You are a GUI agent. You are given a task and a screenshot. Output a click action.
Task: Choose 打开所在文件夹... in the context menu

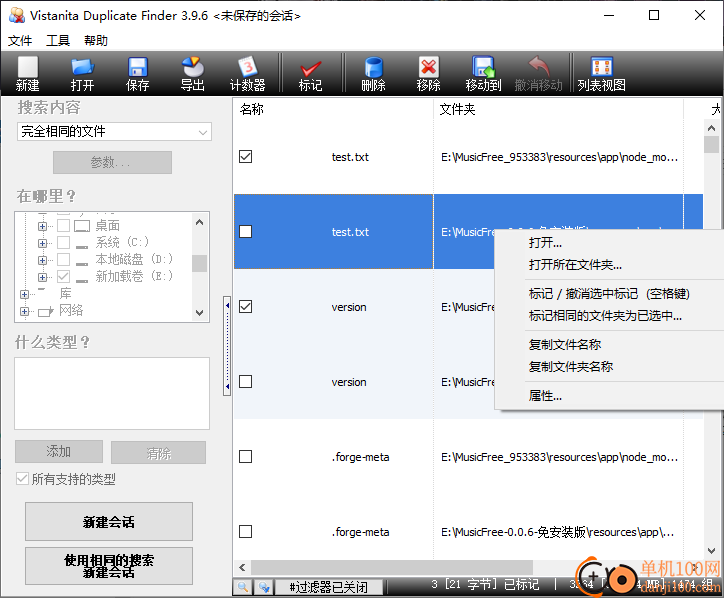[x=609, y=265]
